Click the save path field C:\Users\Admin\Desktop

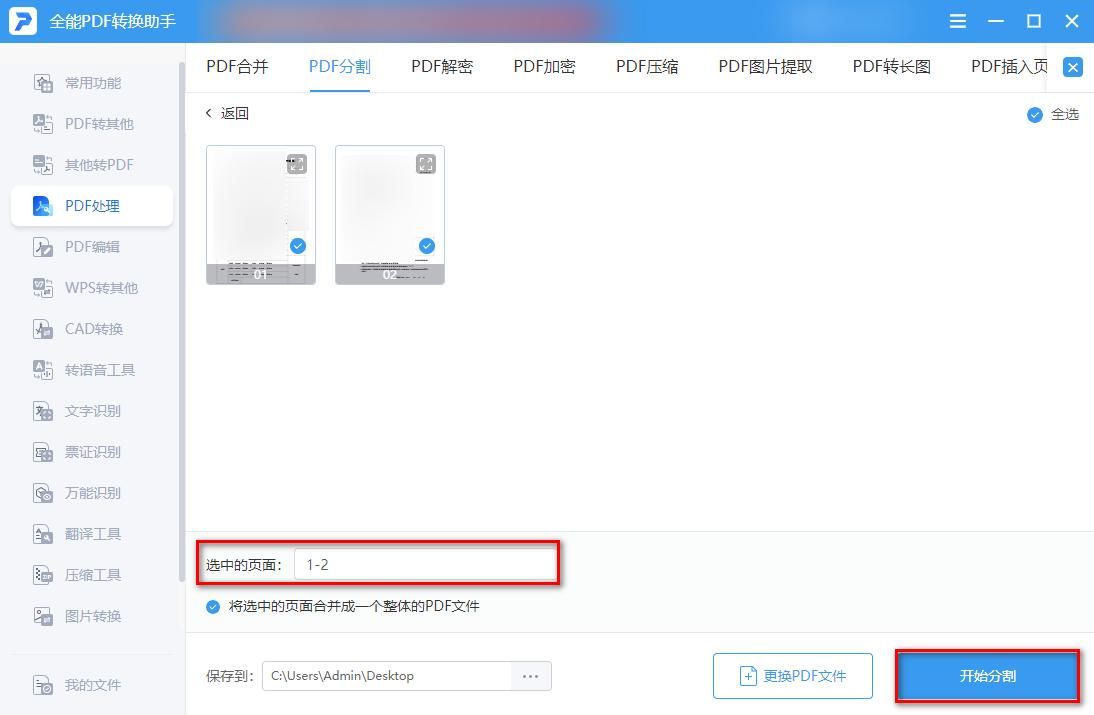387,676
